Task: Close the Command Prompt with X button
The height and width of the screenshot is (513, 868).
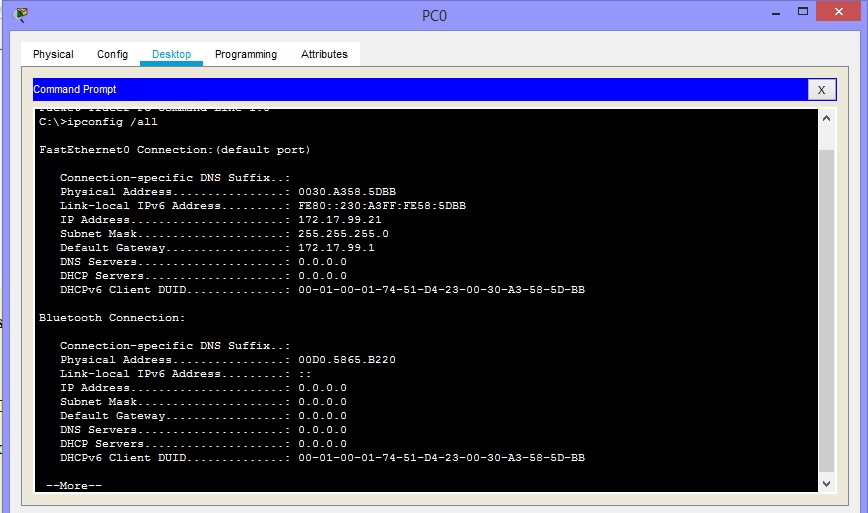Action: click(821, 90)
